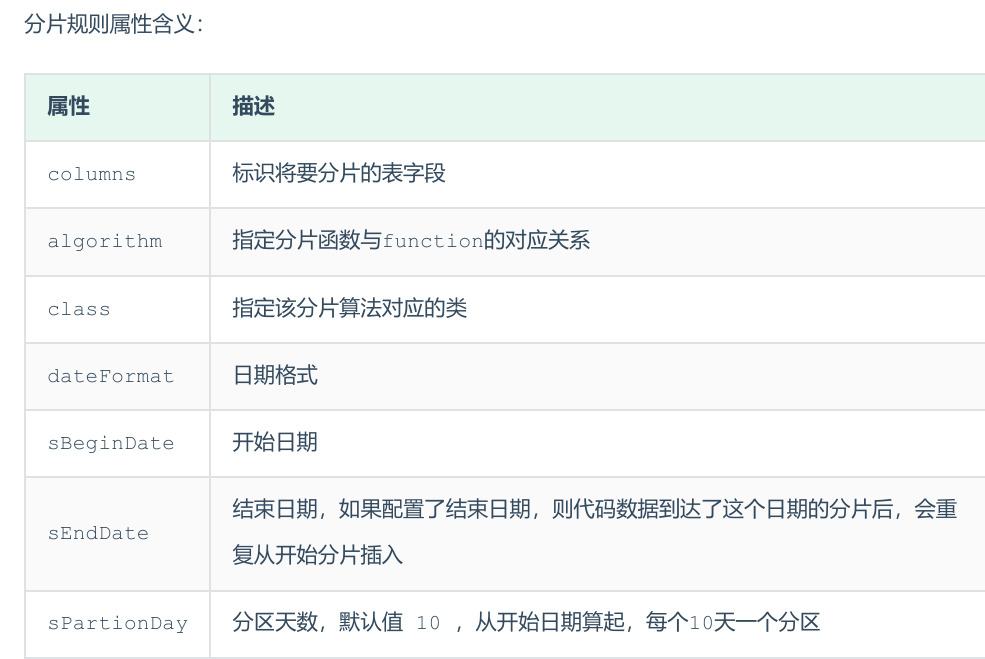Click the description 指定该分片算法对应的类

coord(349,308)
